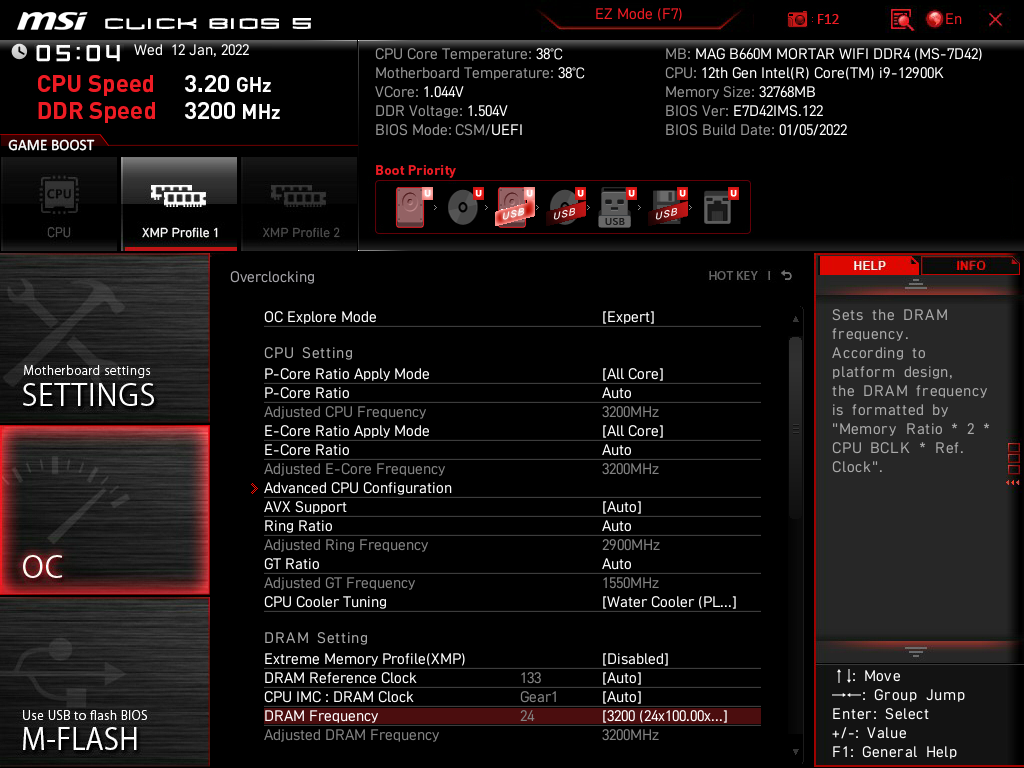Enable XMP Profile 2
The width and height of the screenshot is (1024, 768).
[300, 204]
